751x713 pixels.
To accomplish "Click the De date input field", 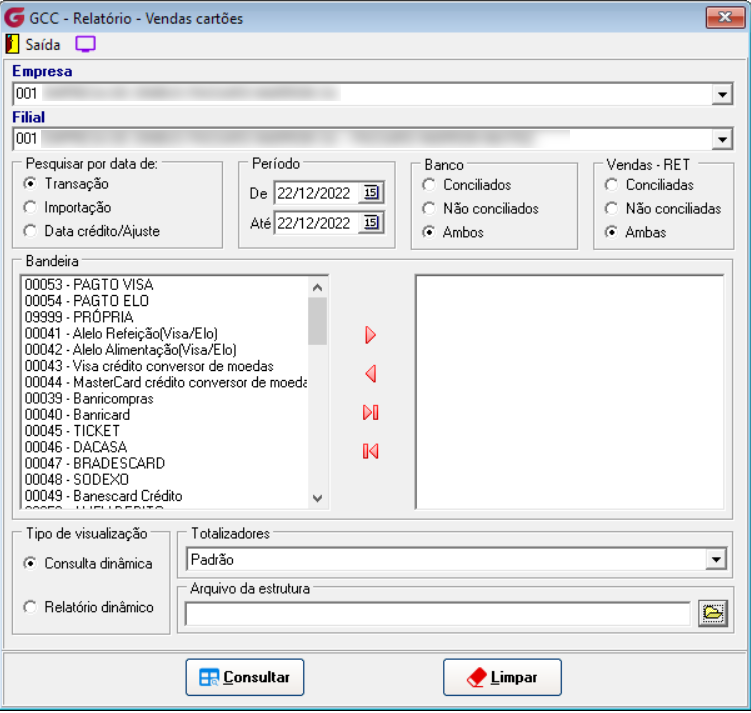I will [318, 193].
